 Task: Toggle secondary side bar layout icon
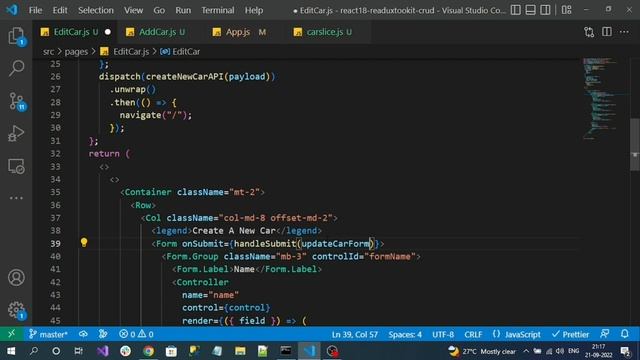click(x=545, y=10)
